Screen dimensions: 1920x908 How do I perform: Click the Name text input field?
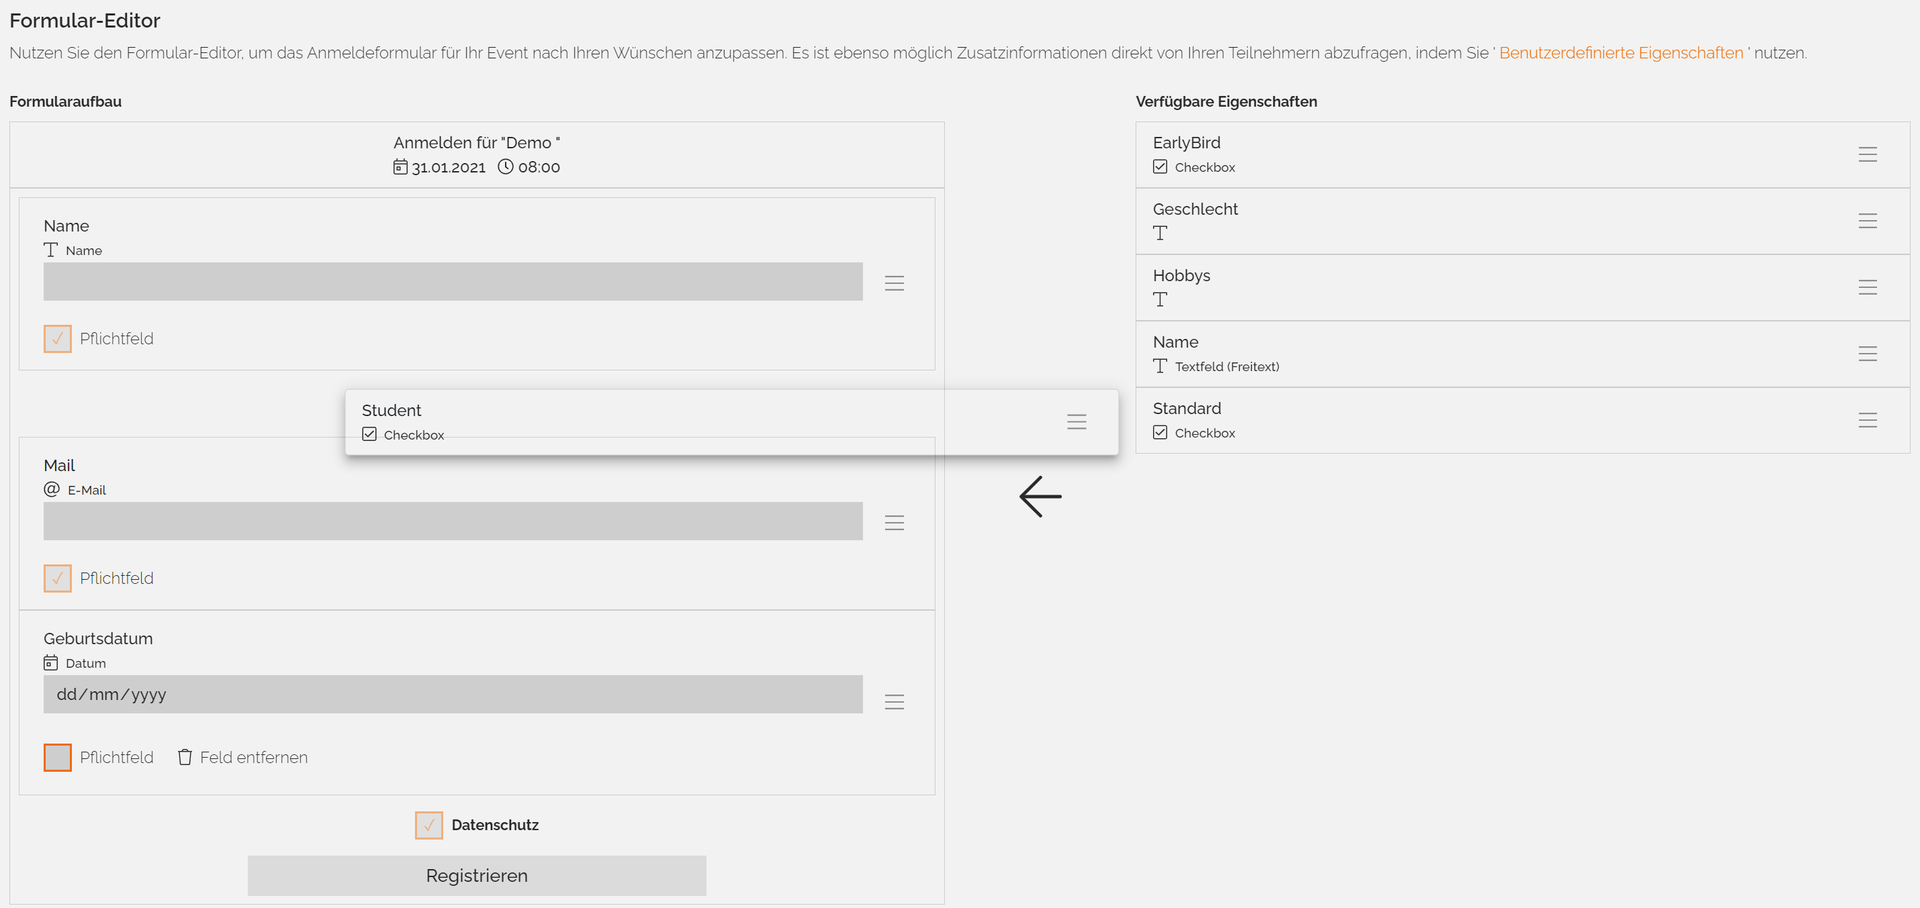click(453, 282)
